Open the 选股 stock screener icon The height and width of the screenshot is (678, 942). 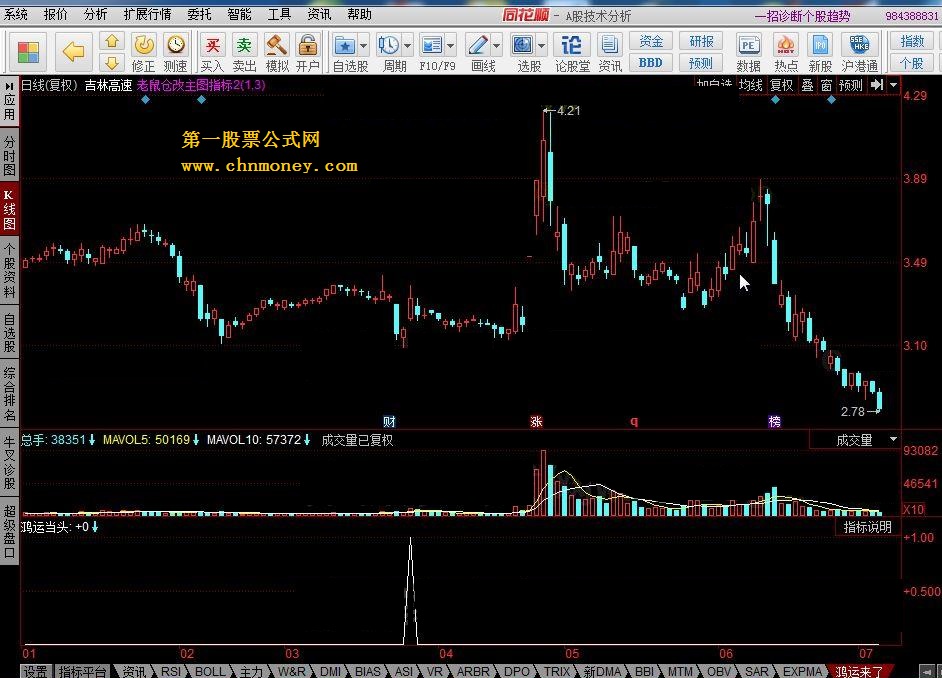pyautogui.click(x=522, y=45)
